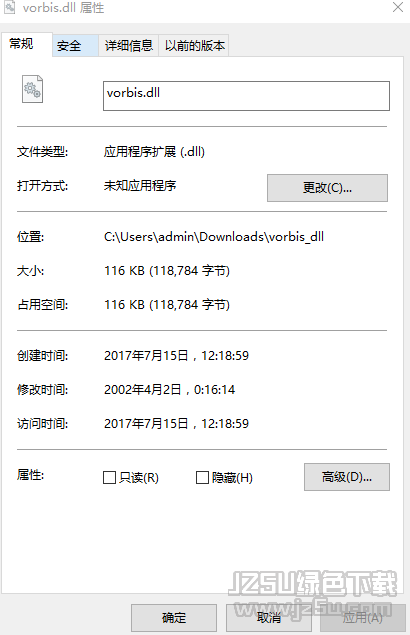The width and height of the screenshot is (410, 635).
Task: Enable the 只读(R) read-only checkbox
Action: tap(109, 477)
